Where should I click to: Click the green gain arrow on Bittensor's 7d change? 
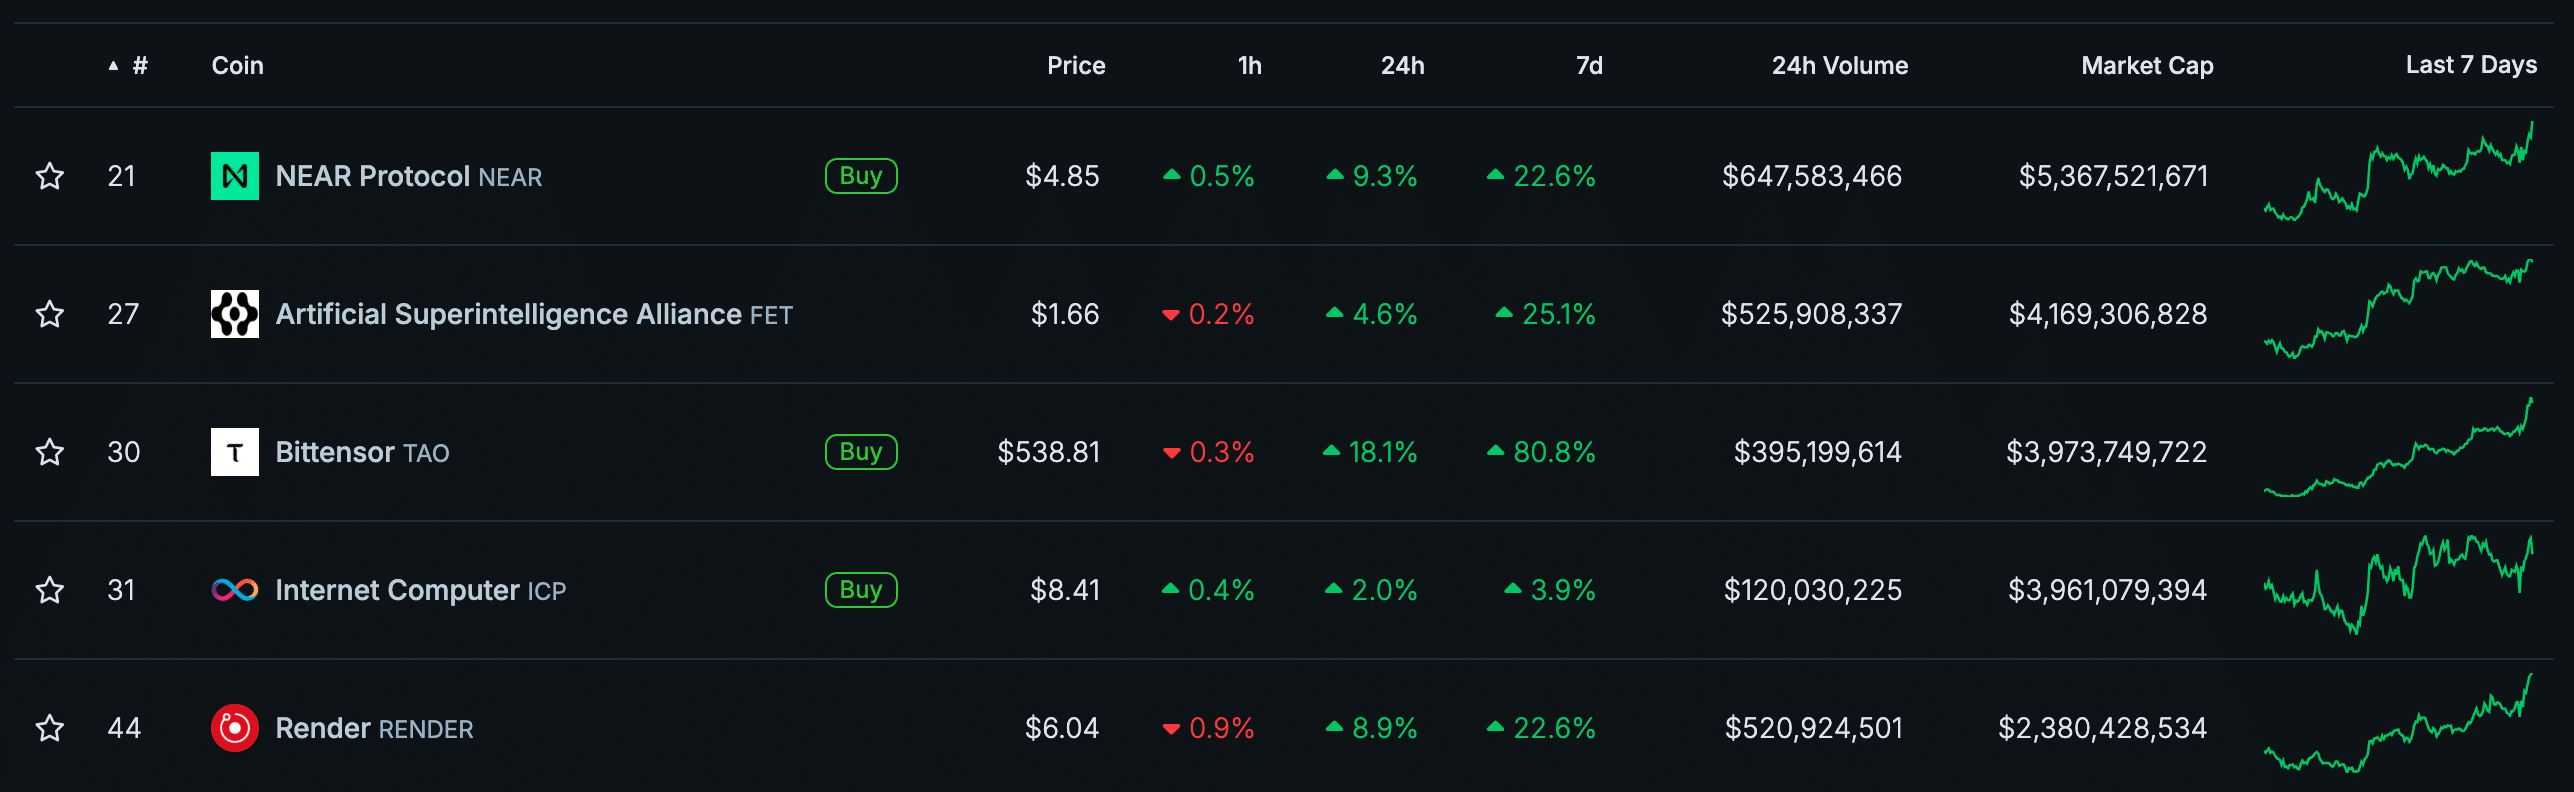coord(1497,452)
